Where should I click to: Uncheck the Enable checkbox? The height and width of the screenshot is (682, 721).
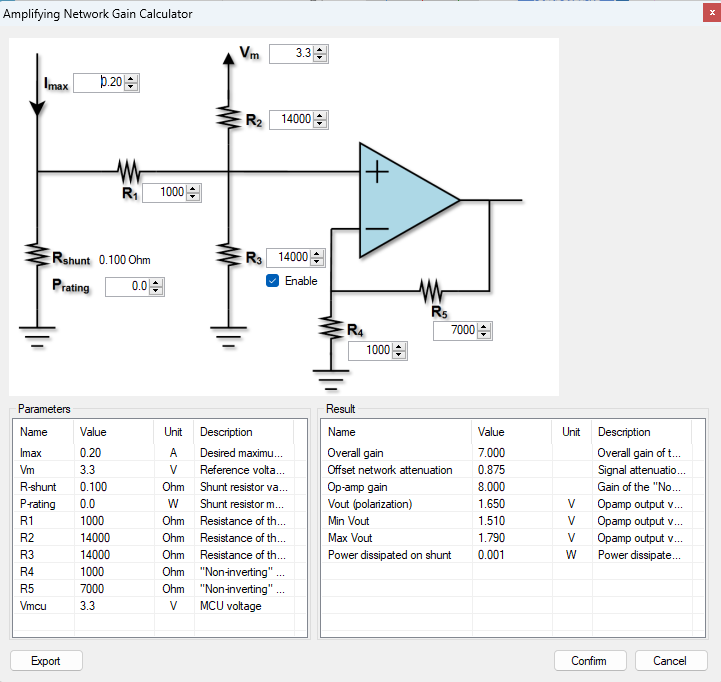272,281
